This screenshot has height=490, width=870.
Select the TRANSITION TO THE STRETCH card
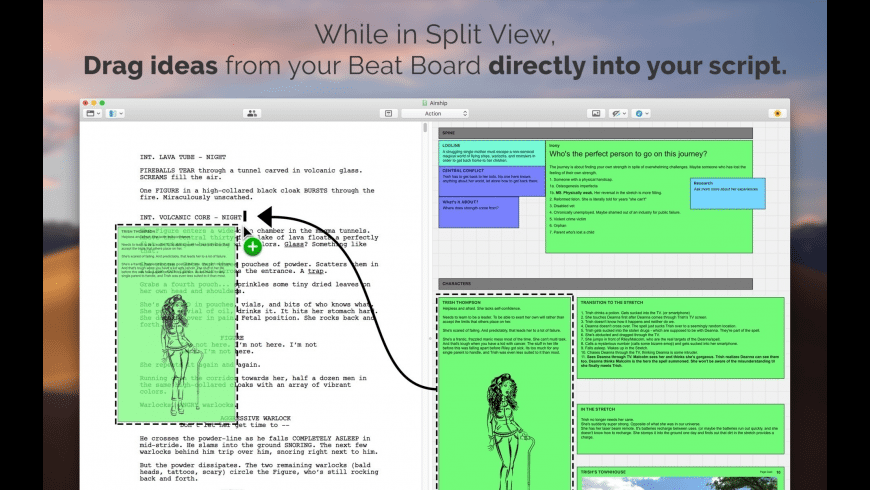coord(681,338)
